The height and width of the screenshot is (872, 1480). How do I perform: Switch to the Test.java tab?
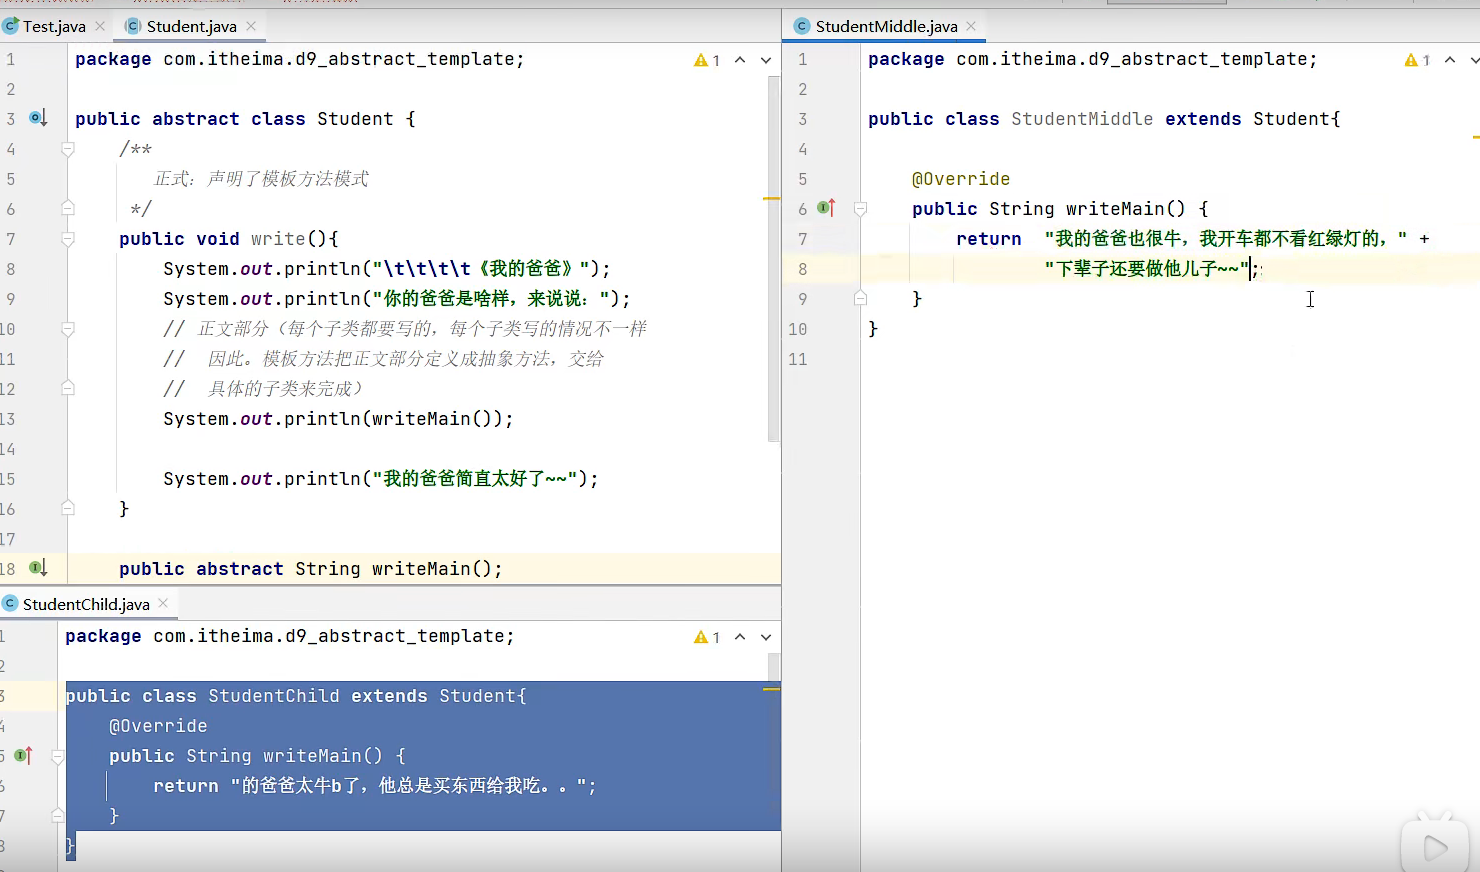54,26
